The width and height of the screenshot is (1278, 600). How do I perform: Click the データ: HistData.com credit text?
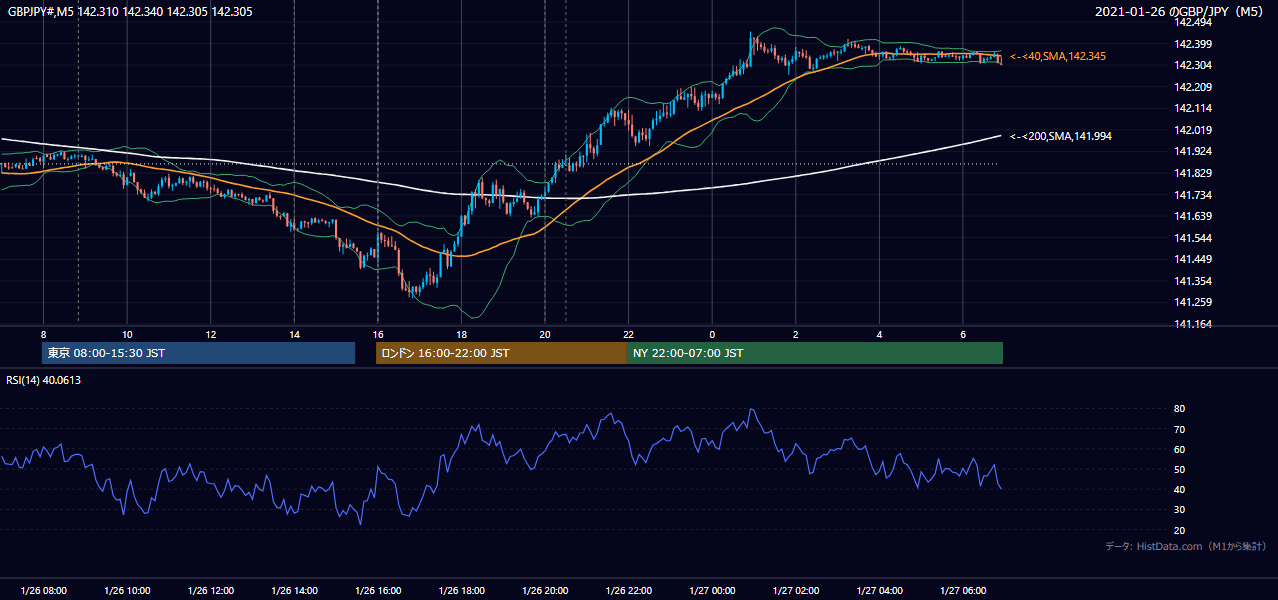click(x=1185, y=546)
